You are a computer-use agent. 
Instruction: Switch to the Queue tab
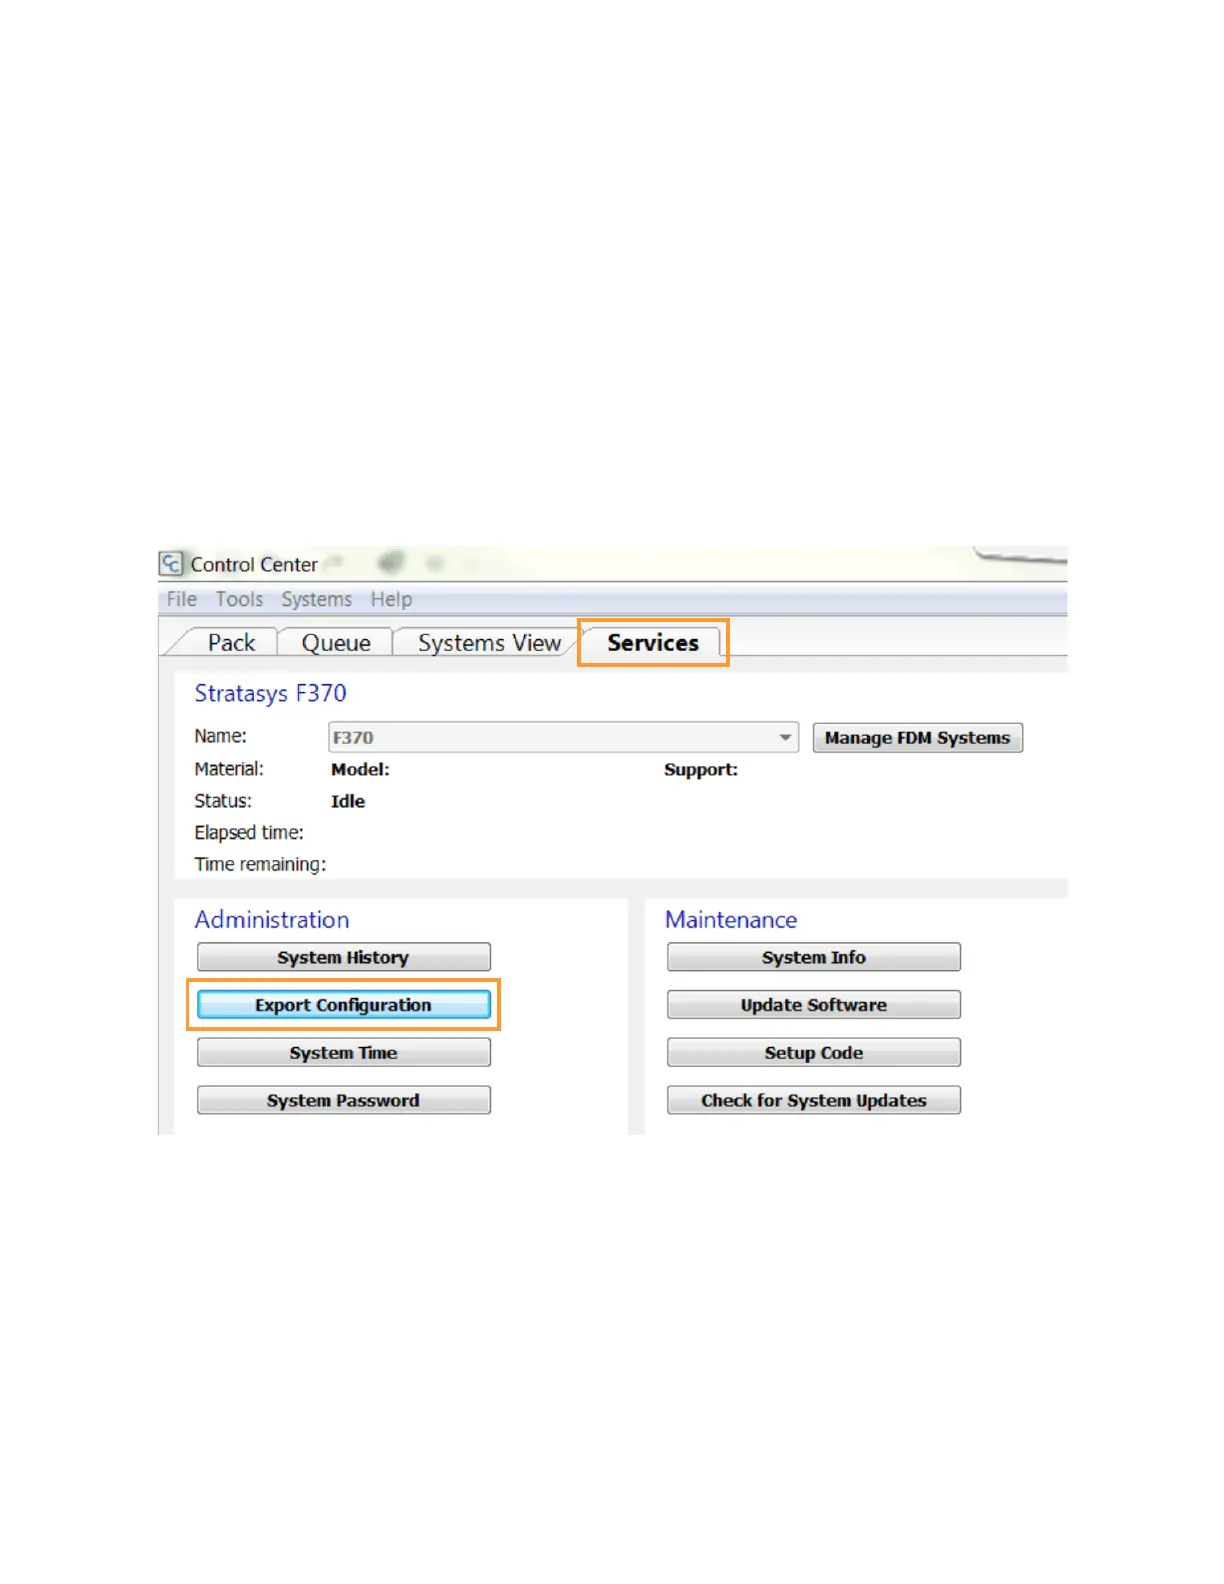(x=336, y=643)
